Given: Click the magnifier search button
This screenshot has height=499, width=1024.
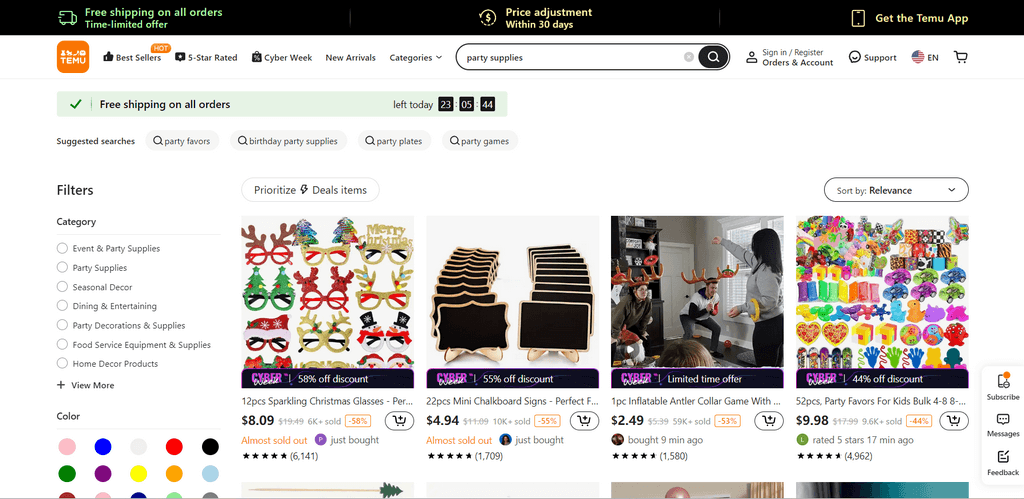Looking at the screenshot, I should [713, 57].
